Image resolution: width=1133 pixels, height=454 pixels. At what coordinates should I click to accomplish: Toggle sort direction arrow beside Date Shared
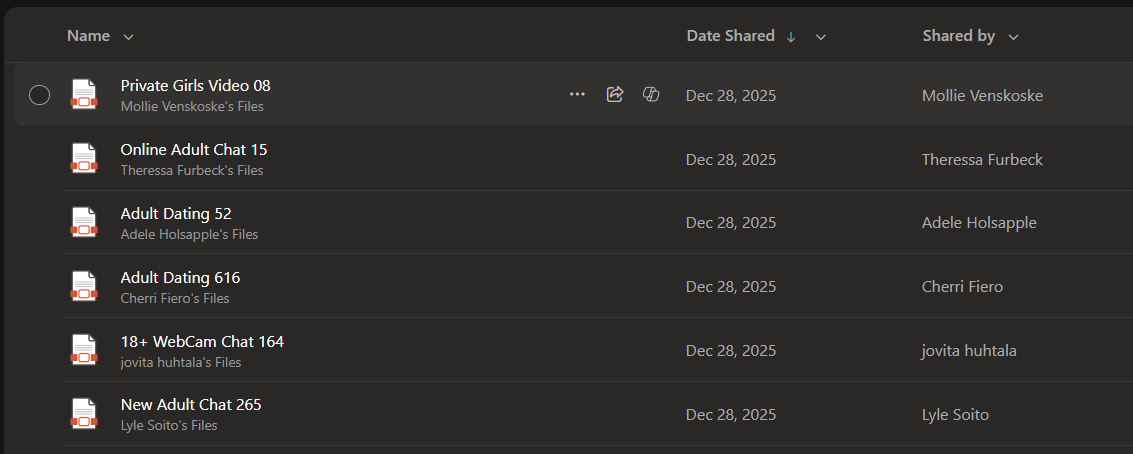pos(791,37)
